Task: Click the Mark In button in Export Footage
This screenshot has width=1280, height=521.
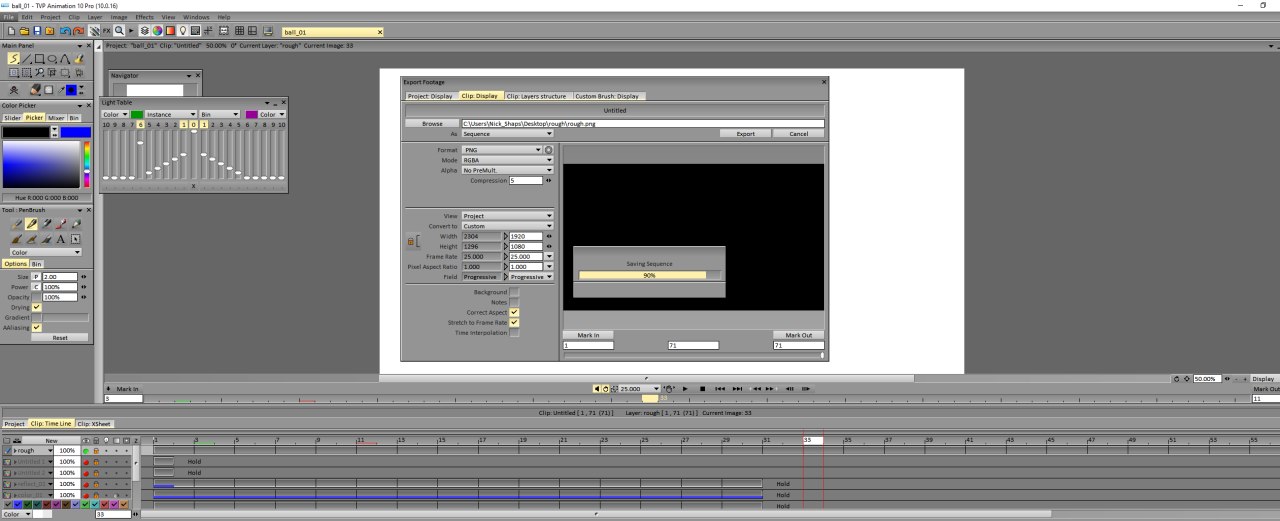Action: tap(588, 335)
